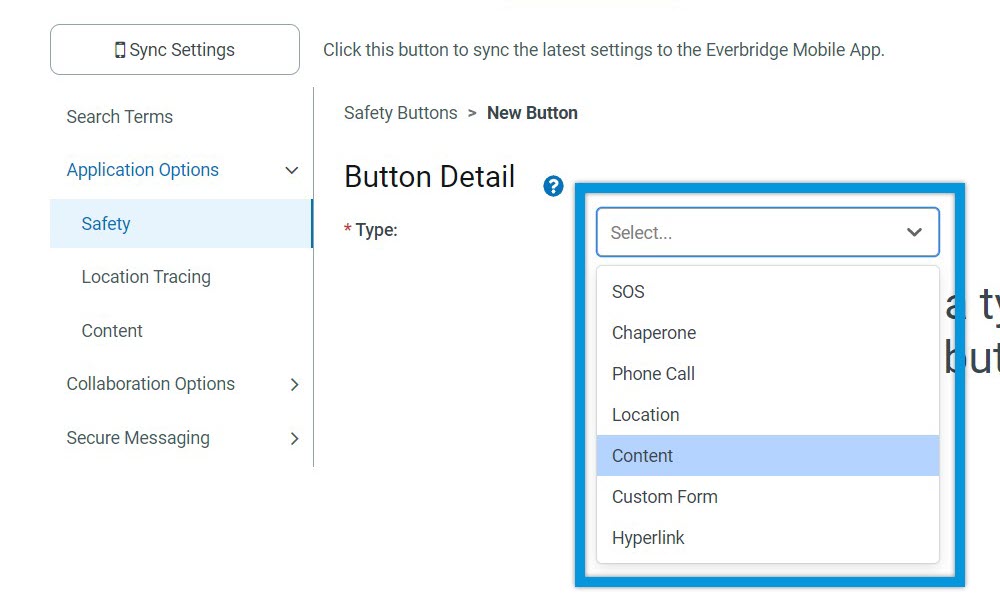The image size is (1000, 600).
Task: Open Location Tracing settings
Action: (146, 277)
